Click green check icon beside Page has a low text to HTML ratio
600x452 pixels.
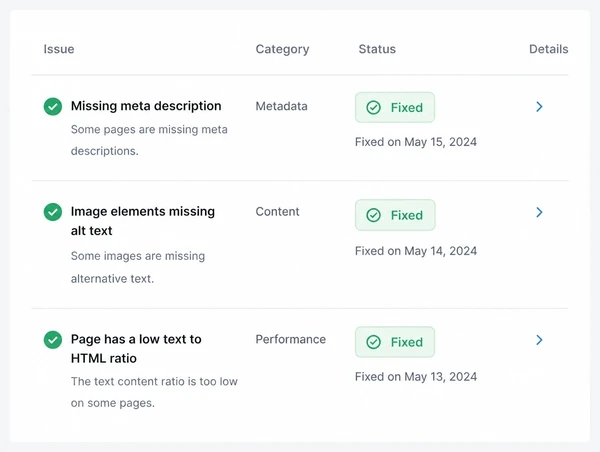[53, 340]
